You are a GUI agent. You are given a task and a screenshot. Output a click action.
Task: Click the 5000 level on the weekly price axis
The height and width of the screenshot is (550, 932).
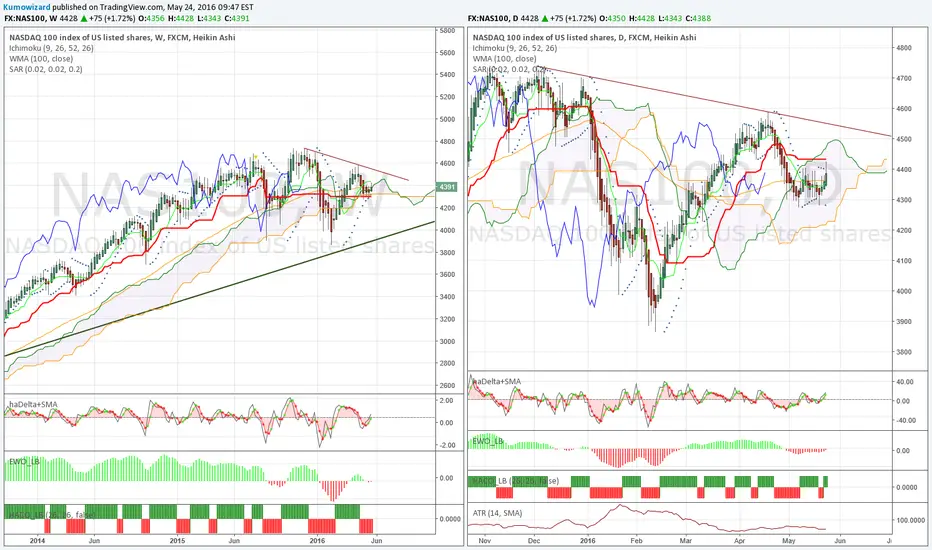(x=447, y=120)
